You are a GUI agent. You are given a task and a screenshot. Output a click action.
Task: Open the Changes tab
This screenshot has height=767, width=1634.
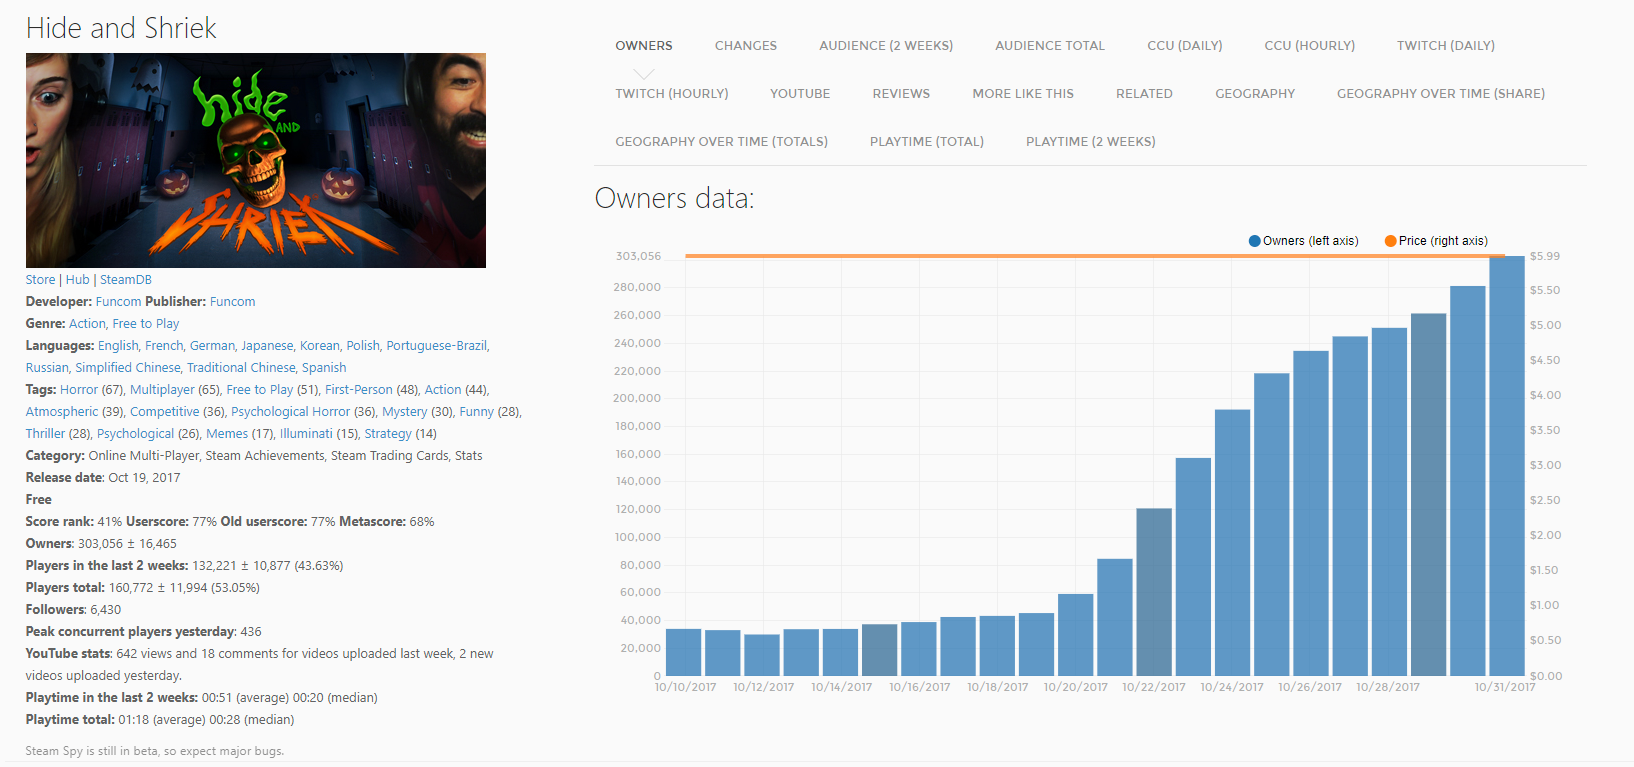point(745,46)
